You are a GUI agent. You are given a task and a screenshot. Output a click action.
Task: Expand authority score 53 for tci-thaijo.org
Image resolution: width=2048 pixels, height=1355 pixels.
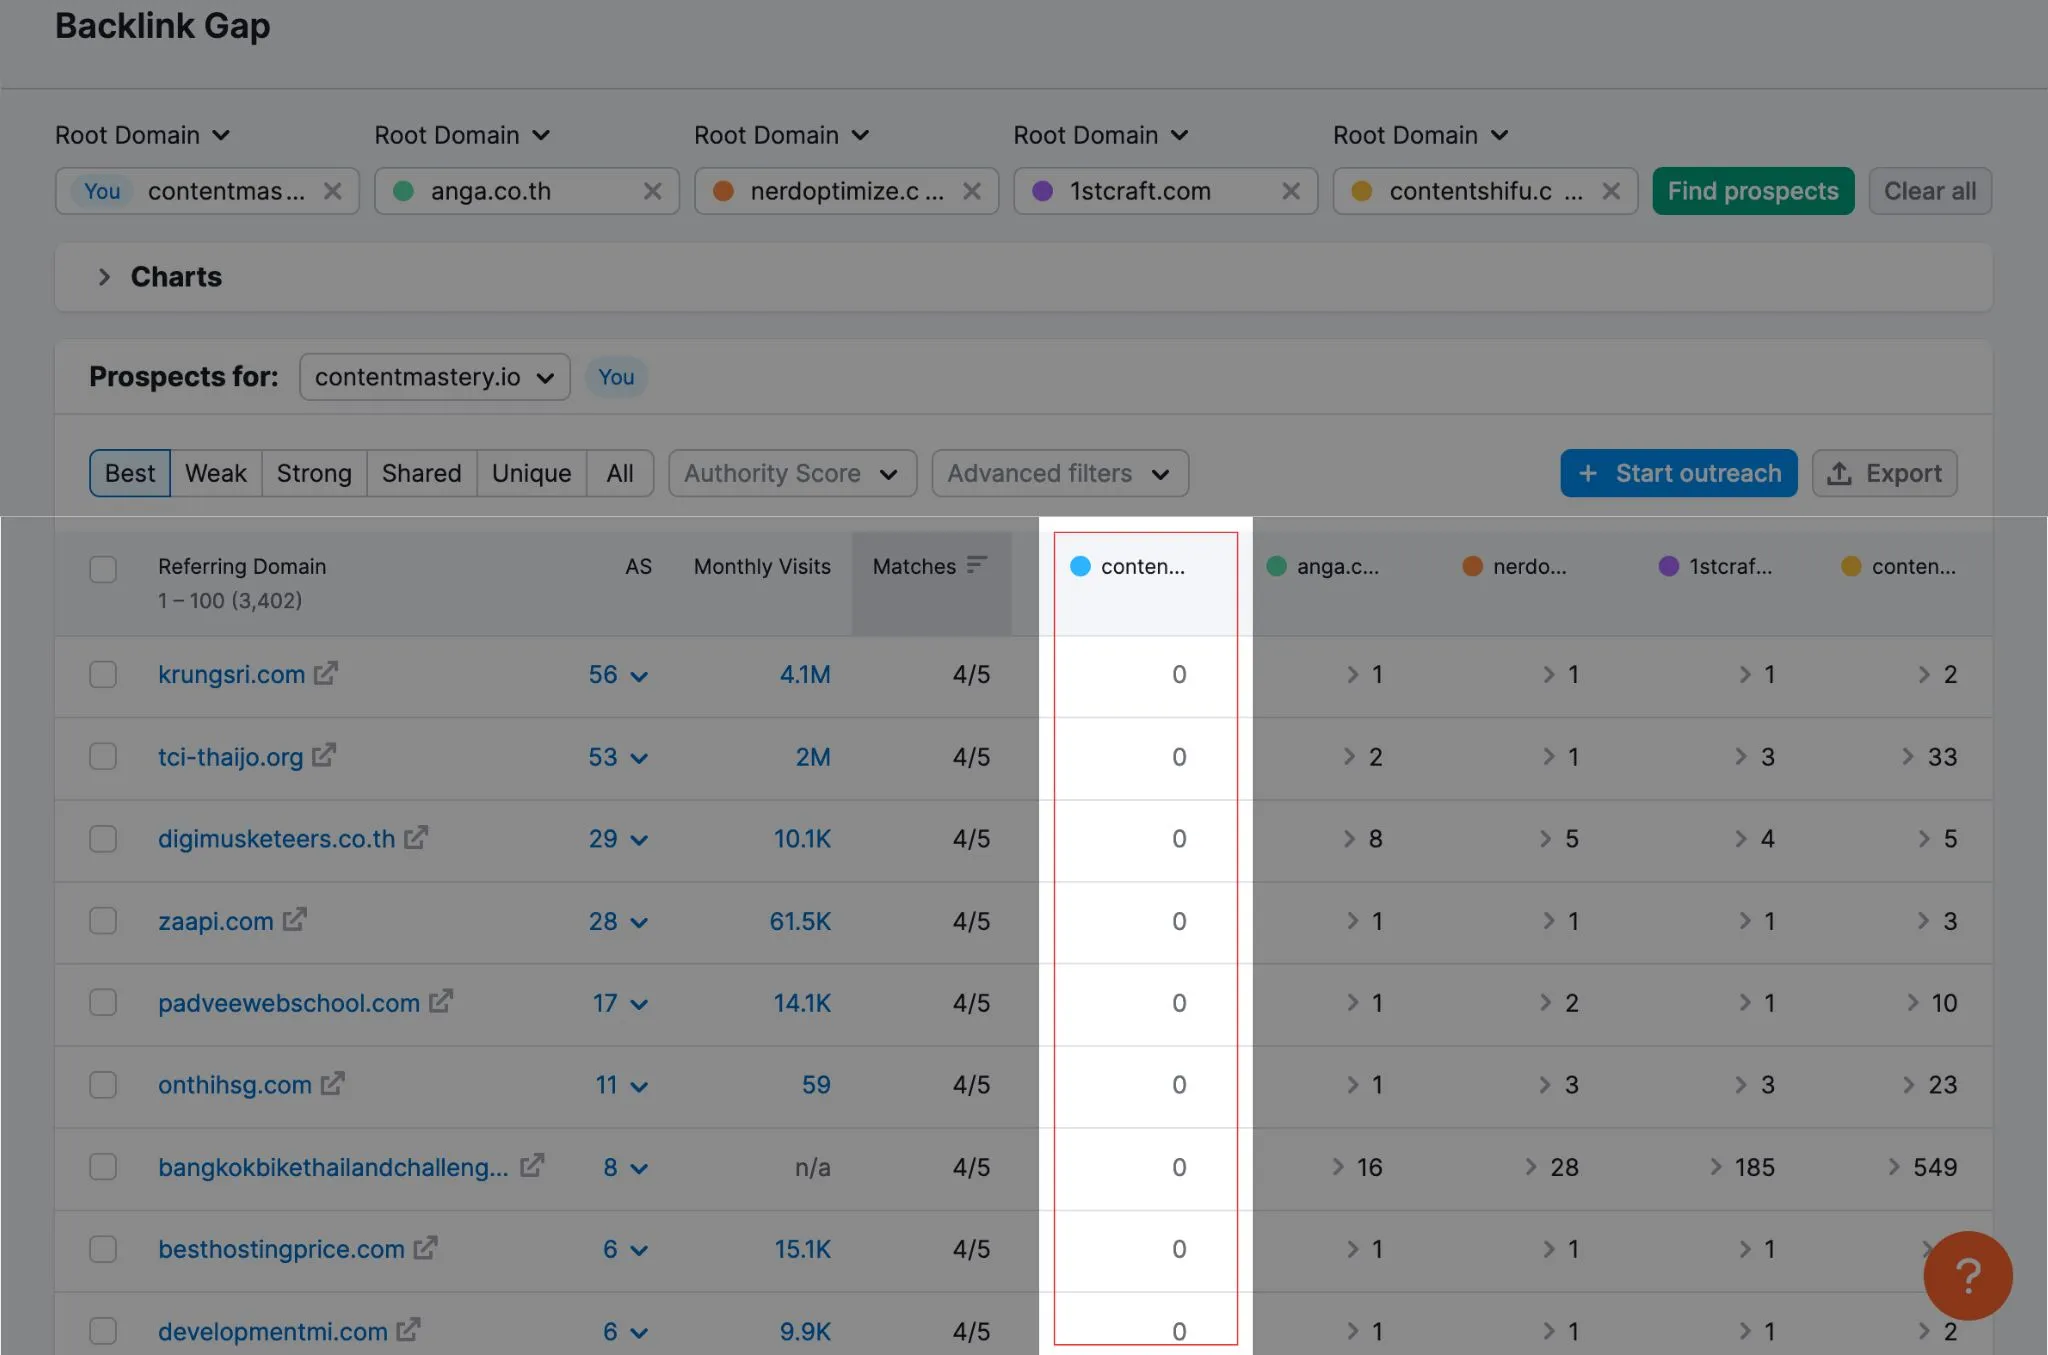pos(618,757)
